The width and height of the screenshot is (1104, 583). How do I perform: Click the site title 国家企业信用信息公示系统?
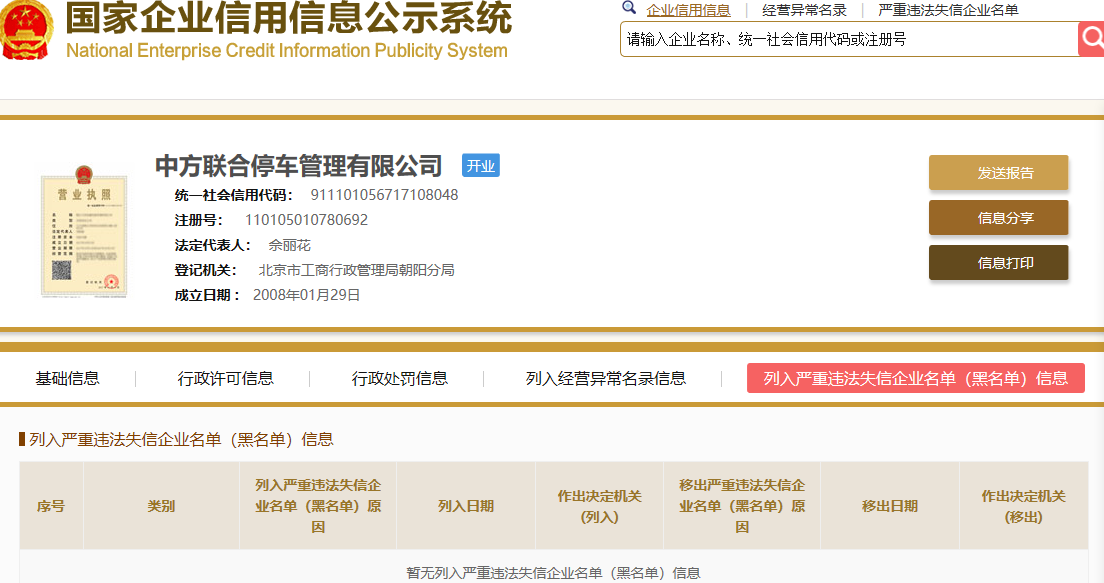tap(289, 18)
